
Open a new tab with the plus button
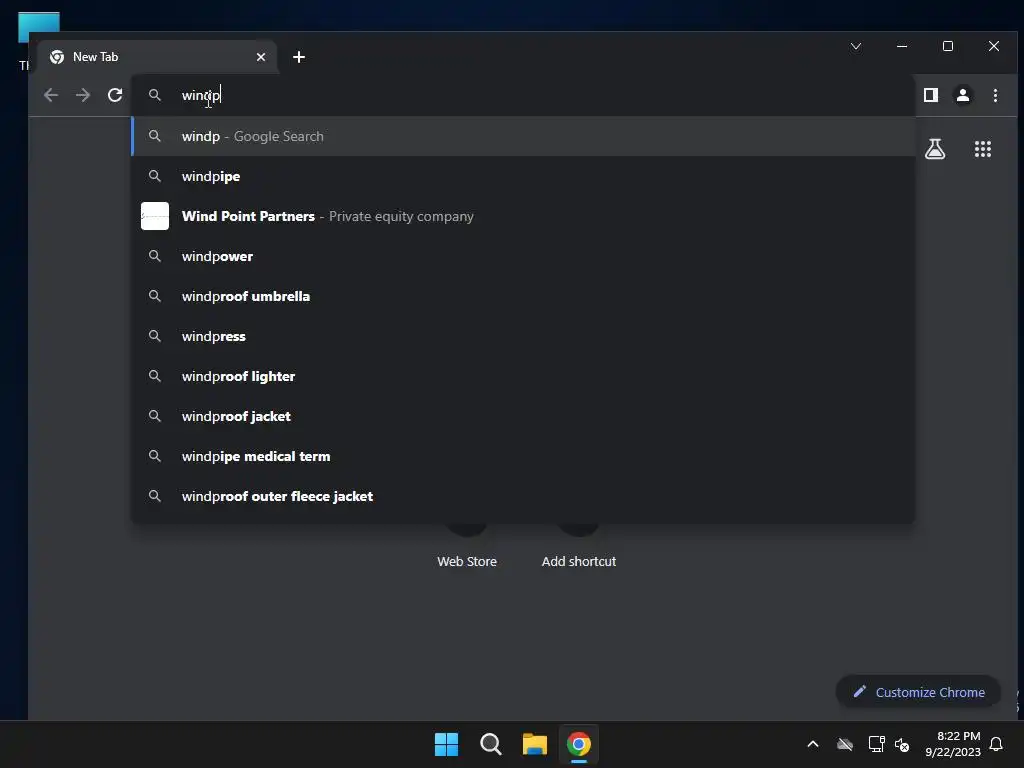[x=298, y=57]
